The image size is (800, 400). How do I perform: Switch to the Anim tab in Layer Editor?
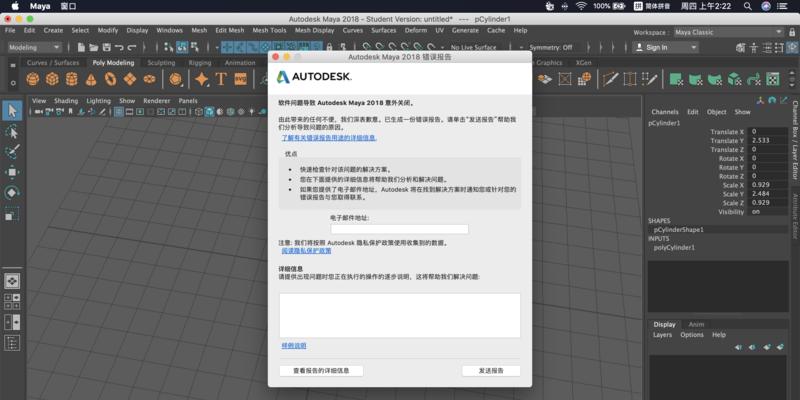tap(696, 324)
